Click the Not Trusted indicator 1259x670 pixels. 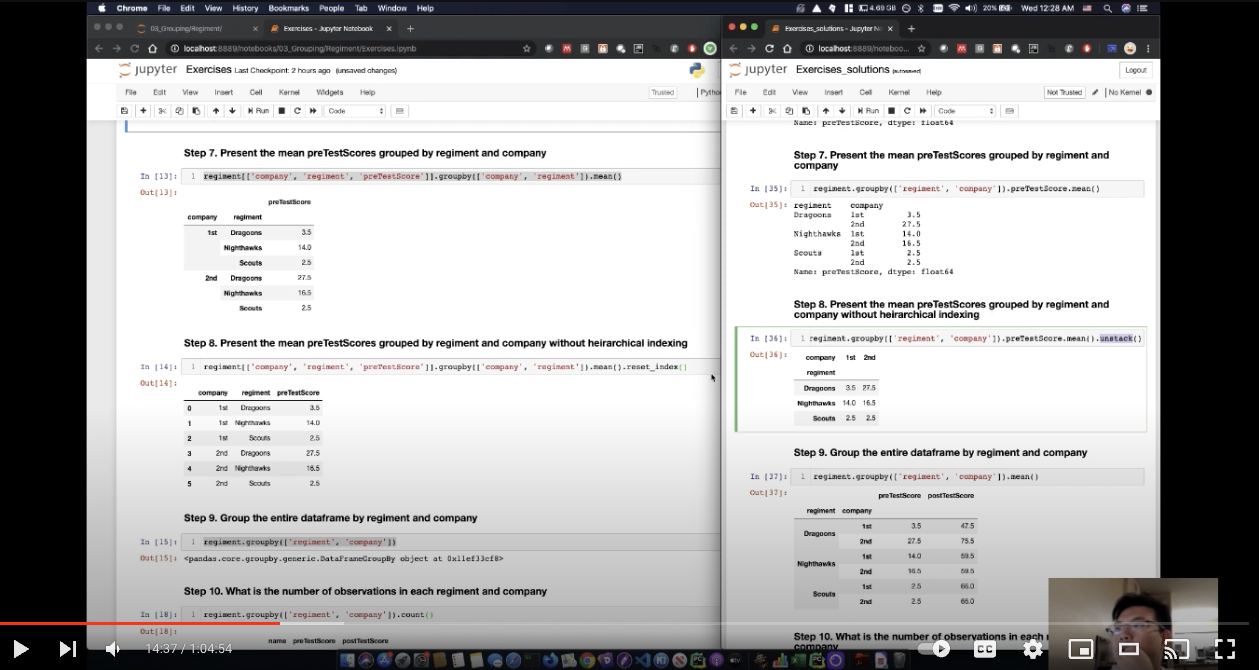click(x=1064, y=92)
